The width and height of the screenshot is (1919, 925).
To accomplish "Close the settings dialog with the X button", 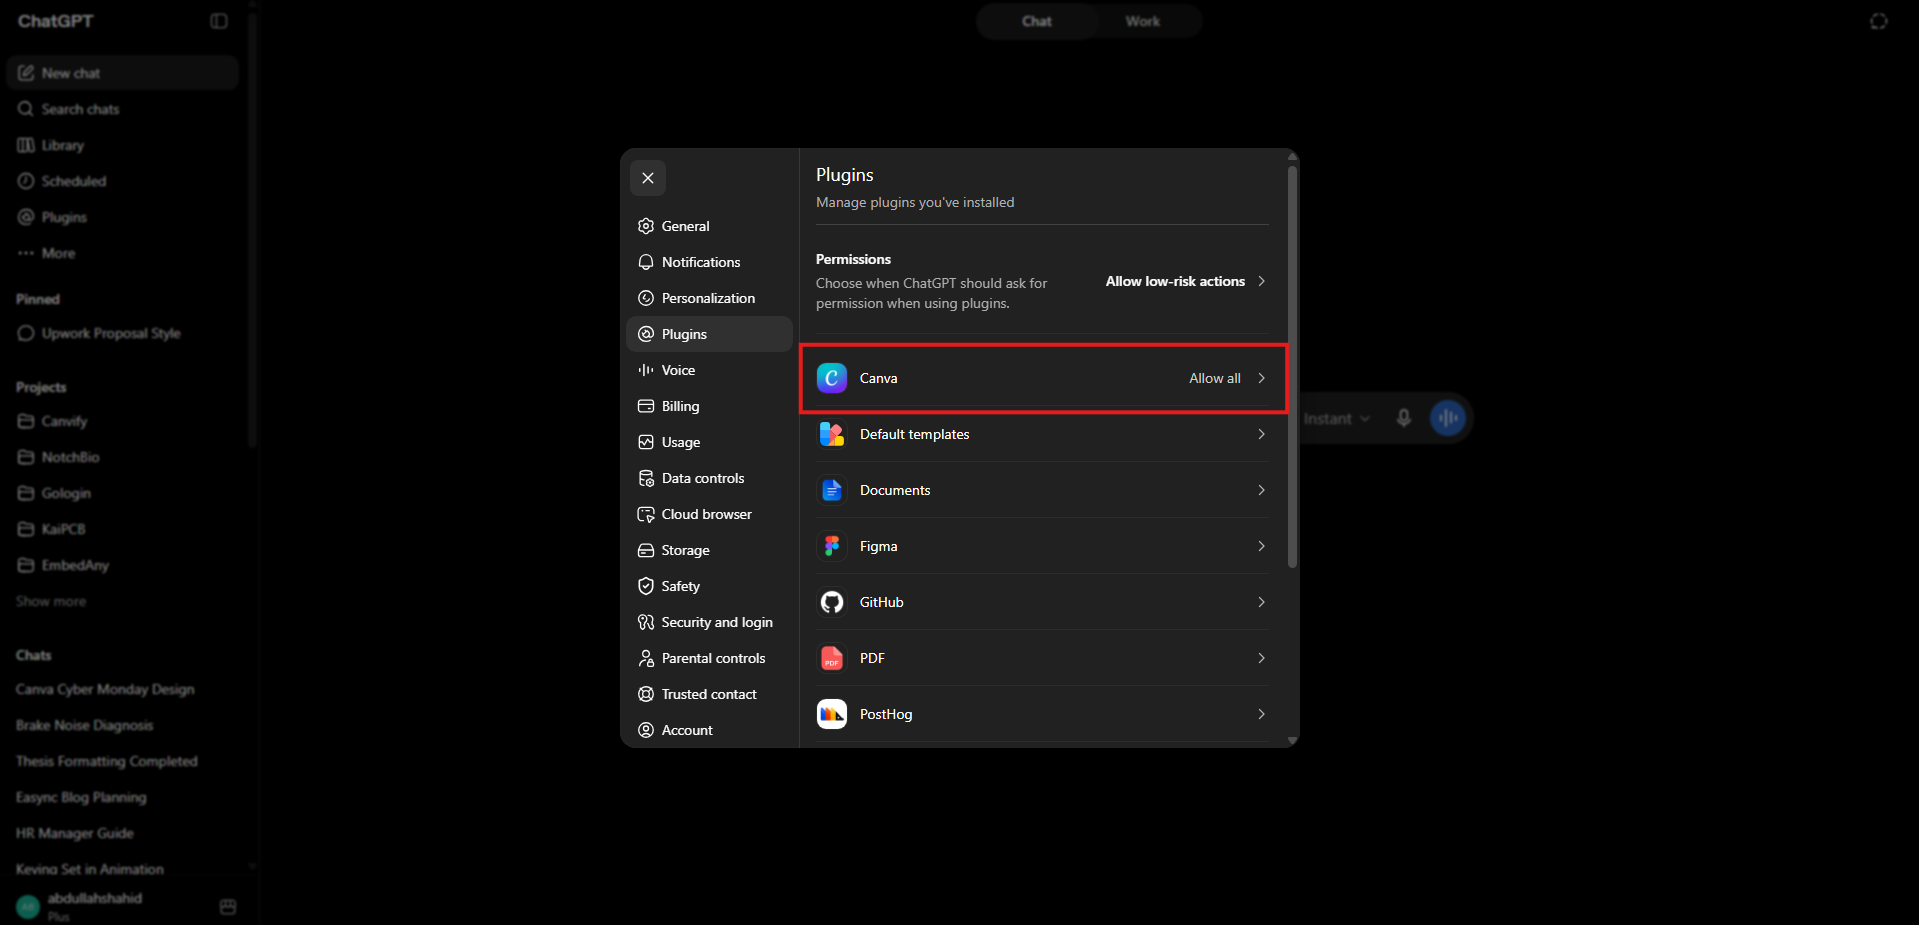I will coord(648,178).
